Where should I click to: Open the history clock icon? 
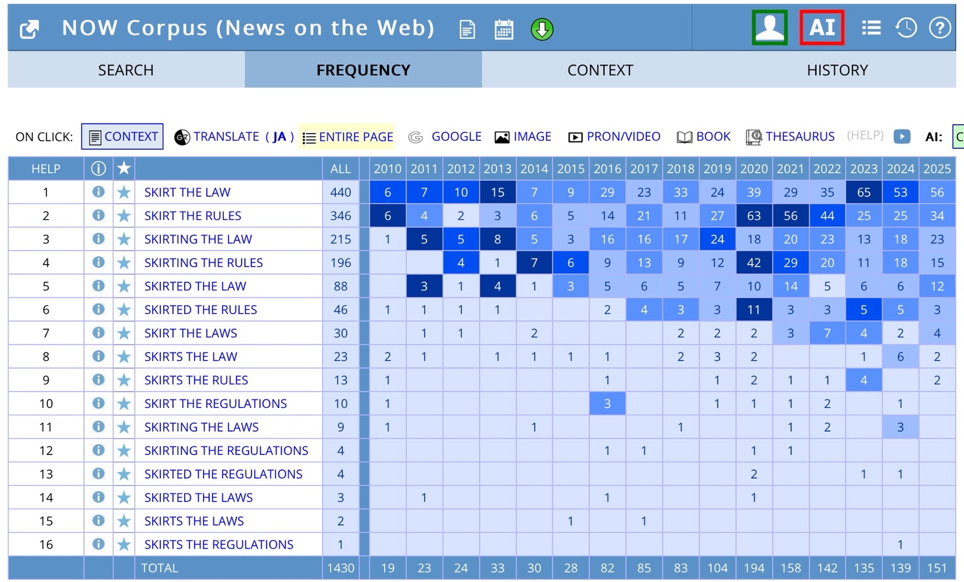point(906,28)
